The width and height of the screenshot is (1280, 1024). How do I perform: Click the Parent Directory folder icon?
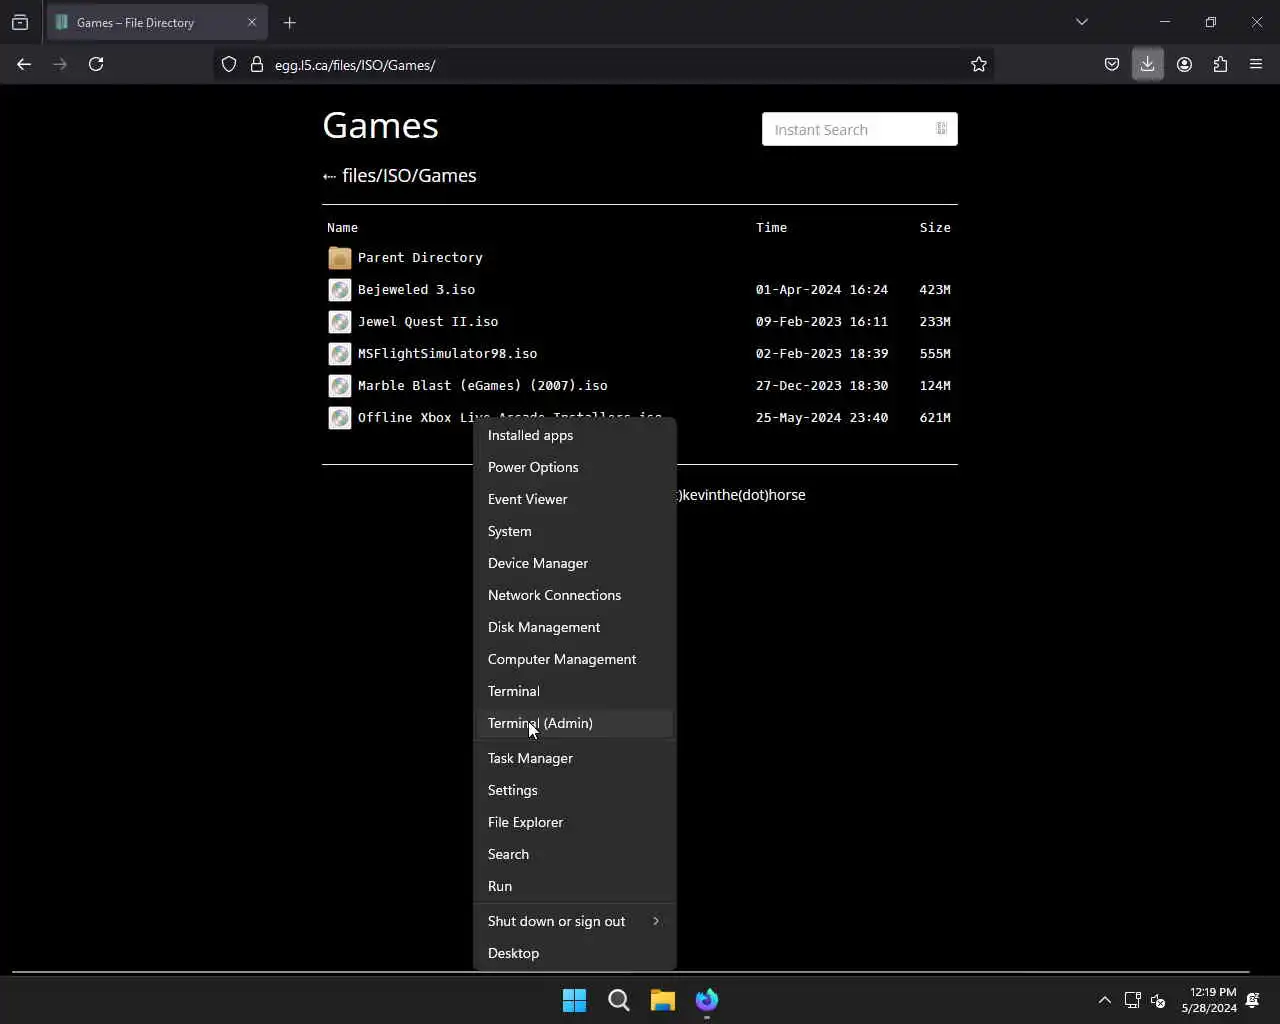click(340, 258)
